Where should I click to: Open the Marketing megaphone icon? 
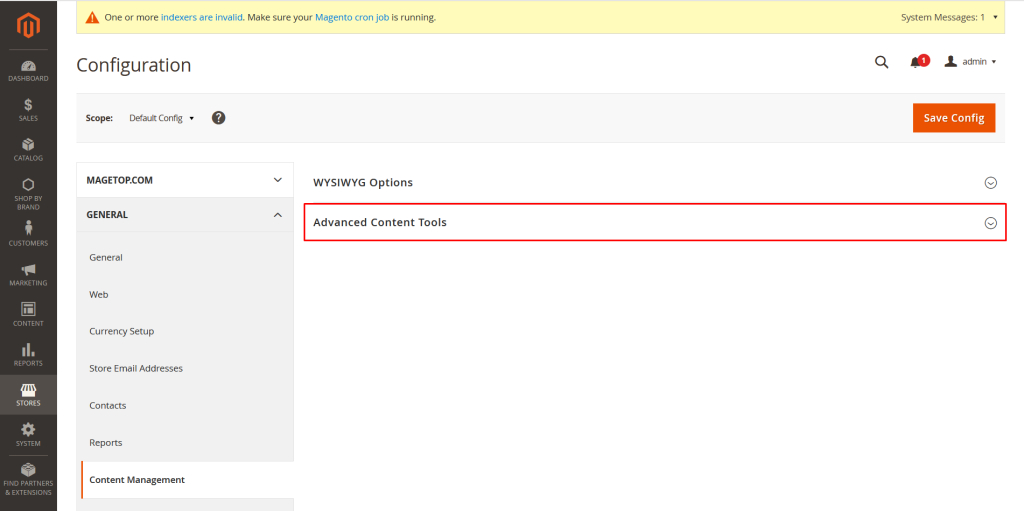(28, 270)
